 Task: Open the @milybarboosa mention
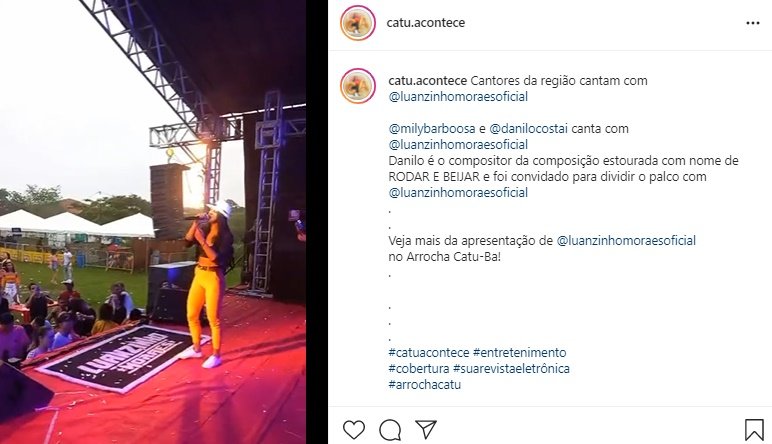click(x=432, y=129)
